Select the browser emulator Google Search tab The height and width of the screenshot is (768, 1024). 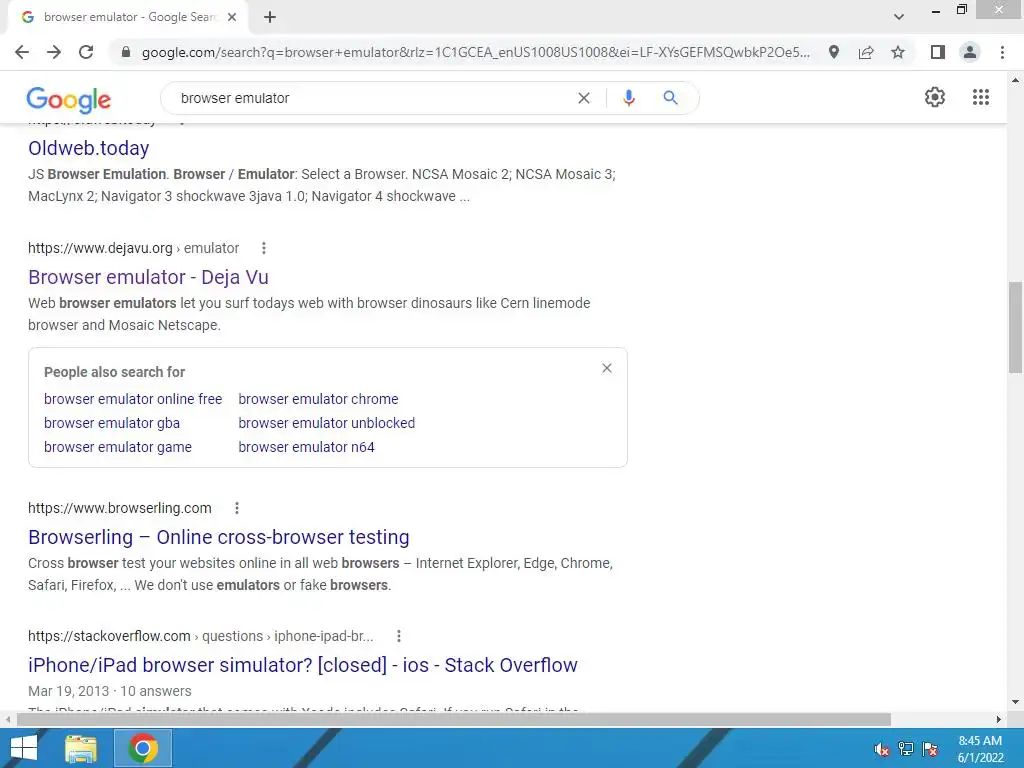coord(128,18)
